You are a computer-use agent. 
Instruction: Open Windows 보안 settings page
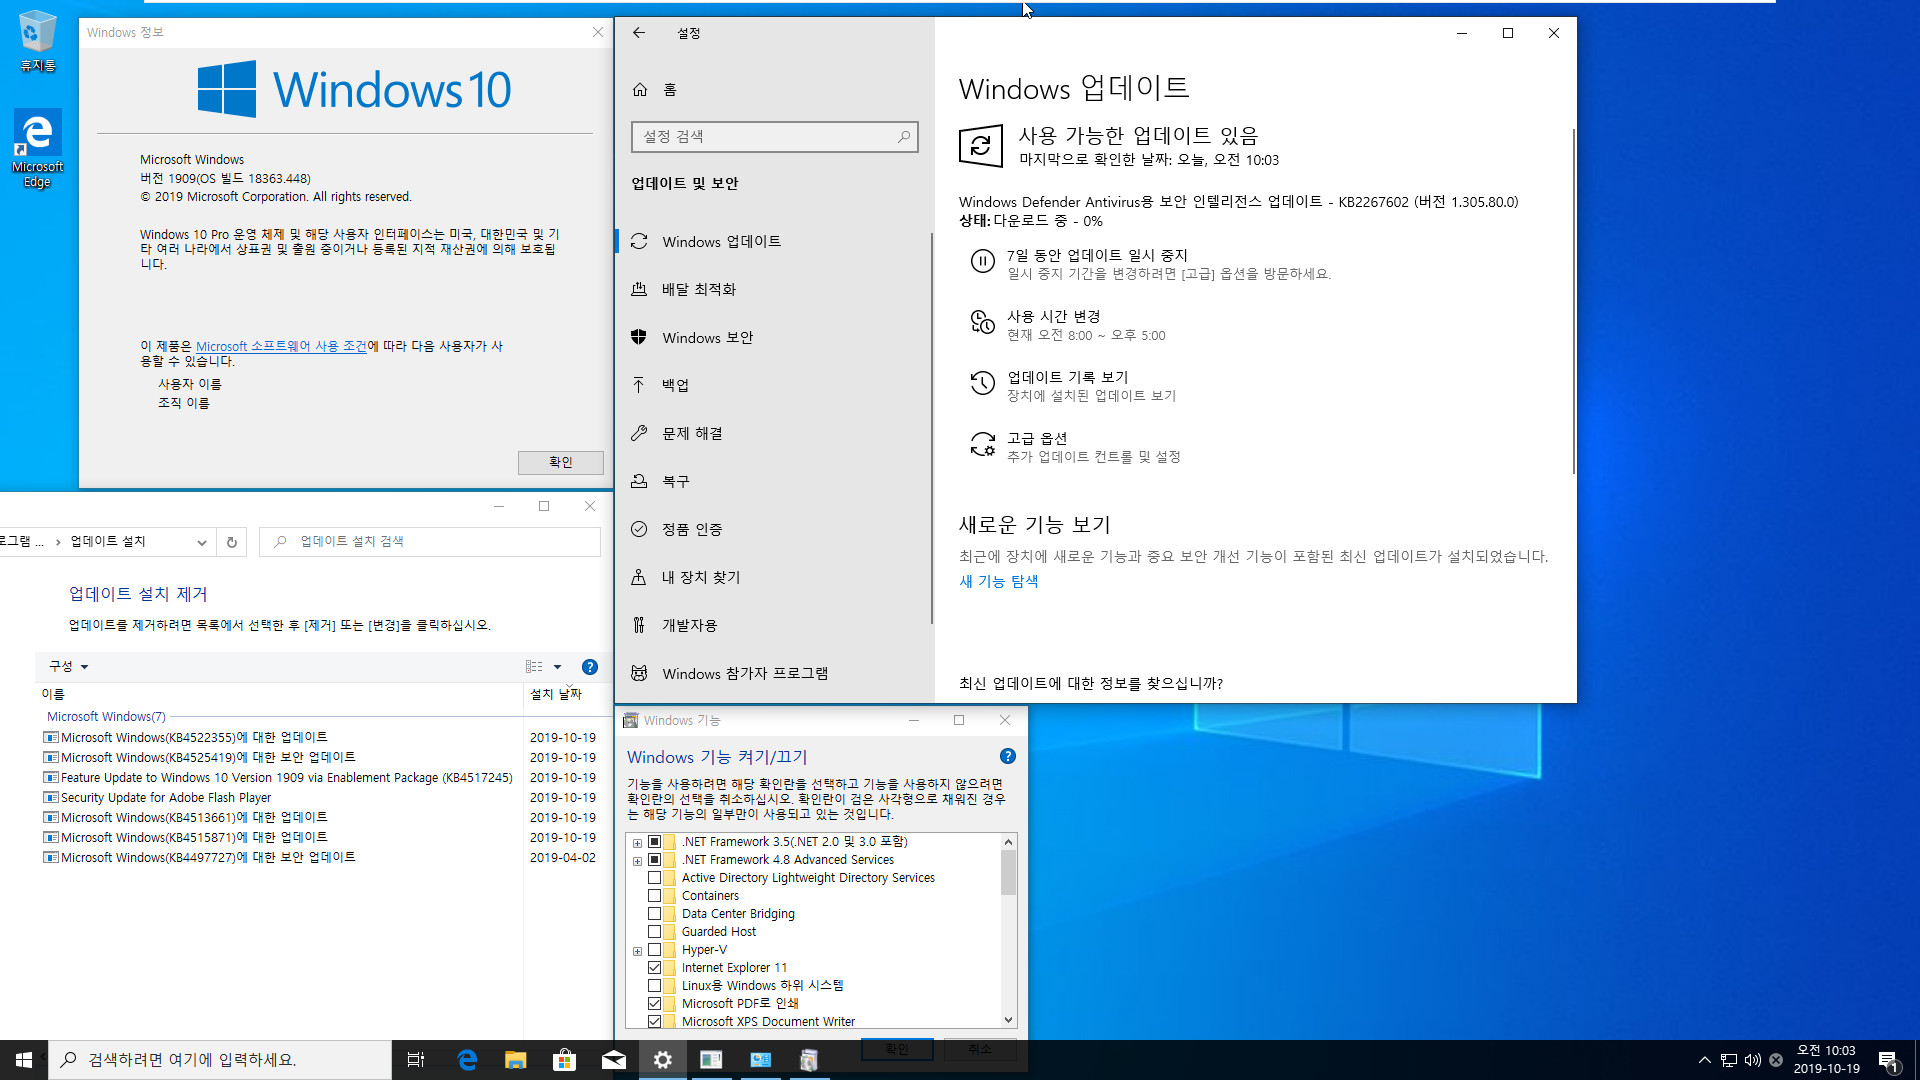[774, 338]
